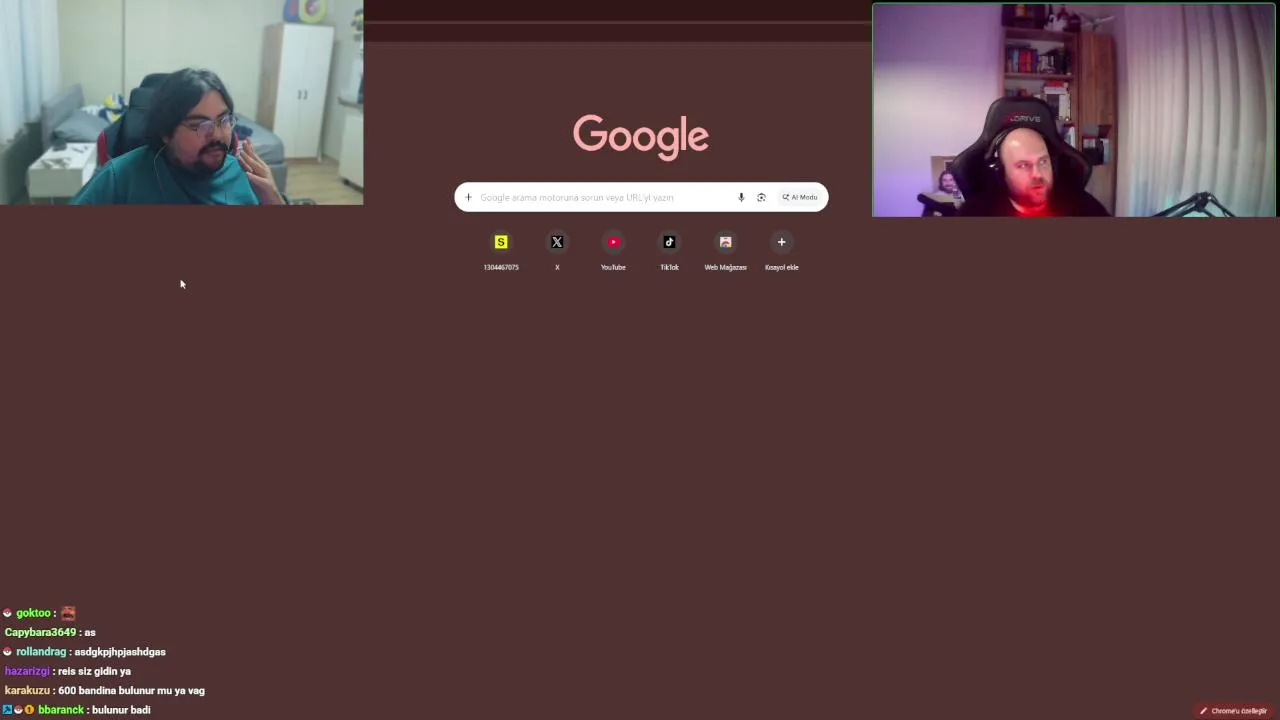Image resolution: width=1280 pixels, height=720 pixels.
Task: Click chat username goktoo
Action: tap(33, 613)
